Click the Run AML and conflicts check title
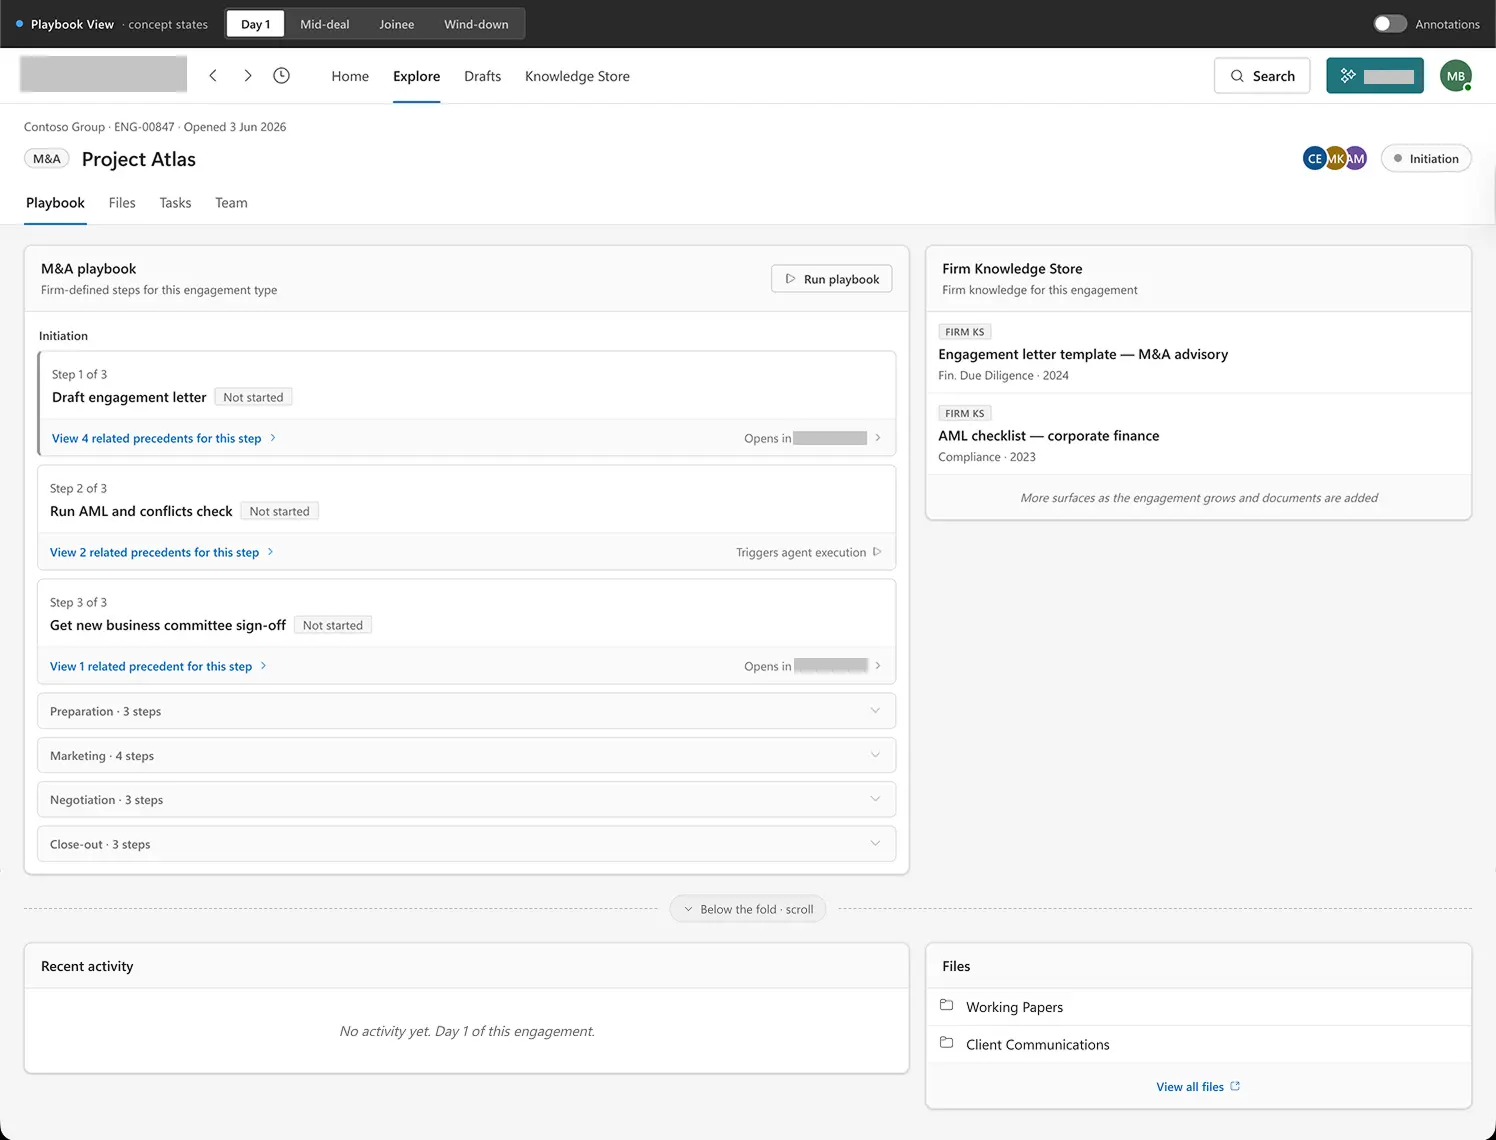 coord(141,511)
